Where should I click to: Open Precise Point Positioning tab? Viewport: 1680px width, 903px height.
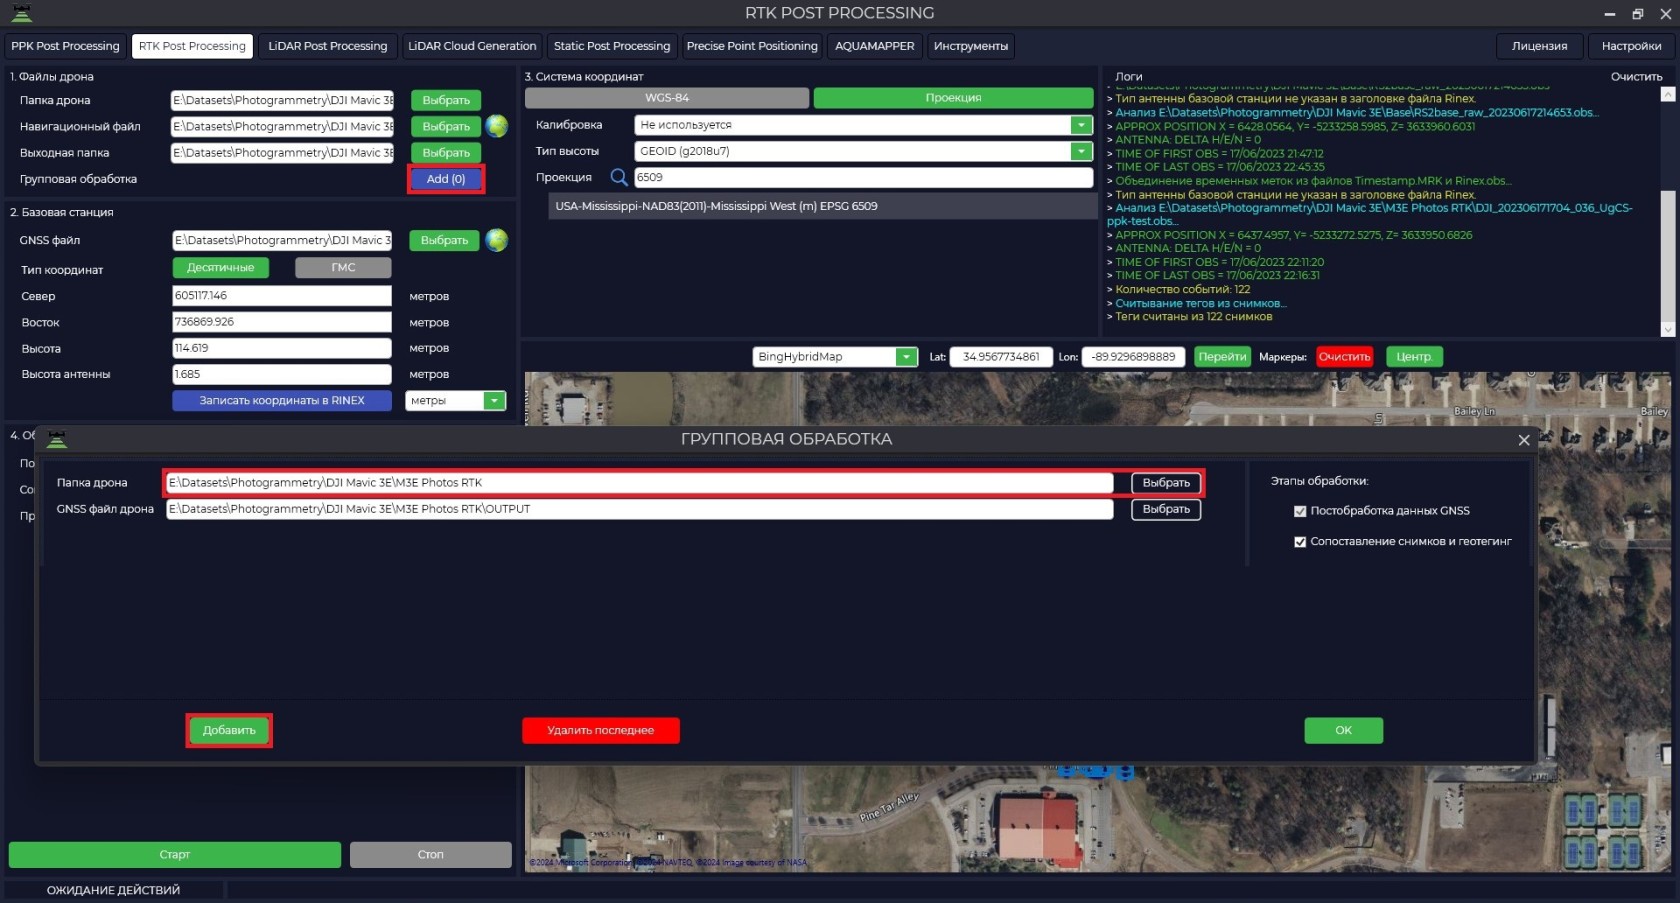[752, 46]
